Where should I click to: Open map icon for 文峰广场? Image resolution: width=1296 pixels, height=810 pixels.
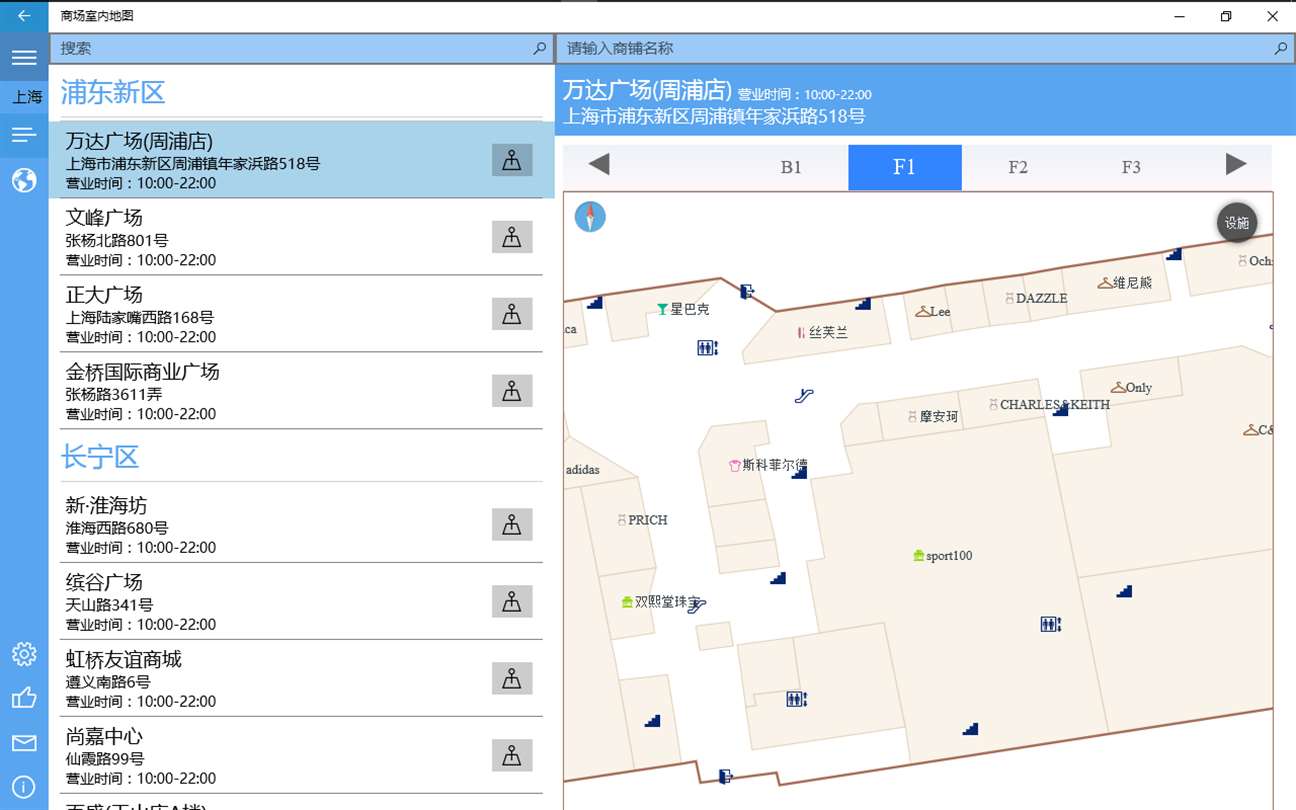coord(512,237)
